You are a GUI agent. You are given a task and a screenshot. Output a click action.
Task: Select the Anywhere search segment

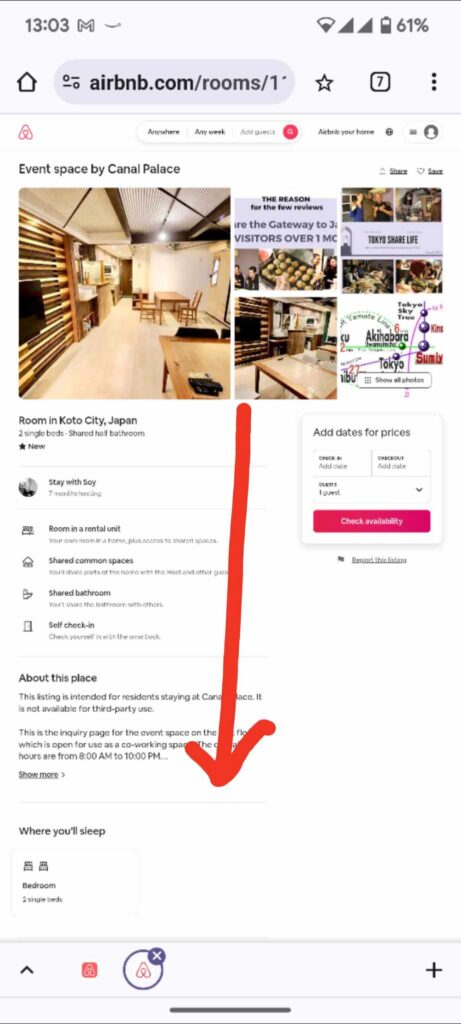[163, 132]
